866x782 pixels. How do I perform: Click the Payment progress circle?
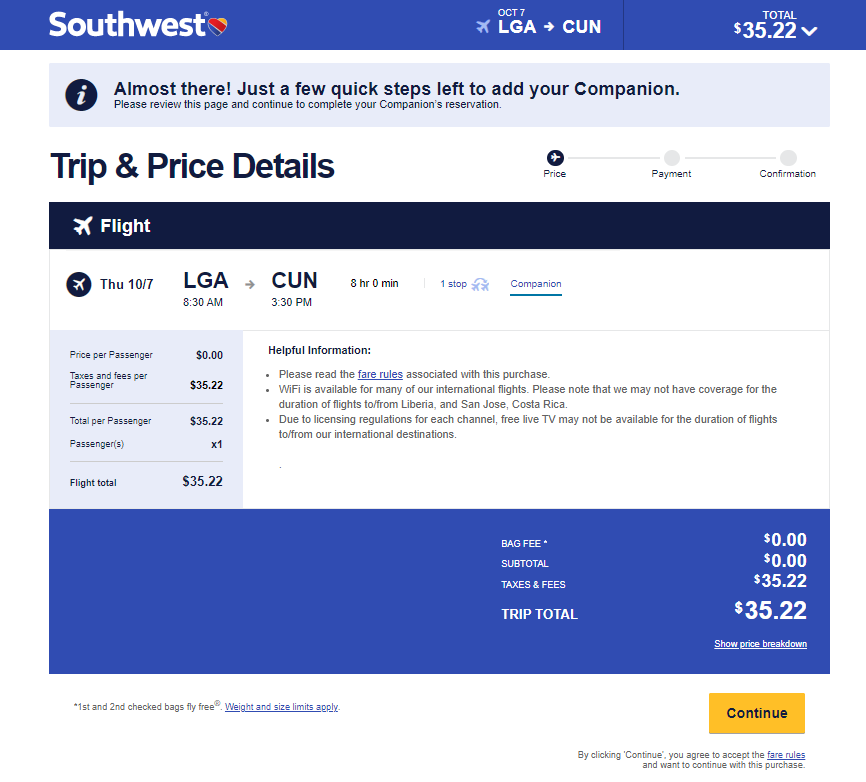pos(671,155)
